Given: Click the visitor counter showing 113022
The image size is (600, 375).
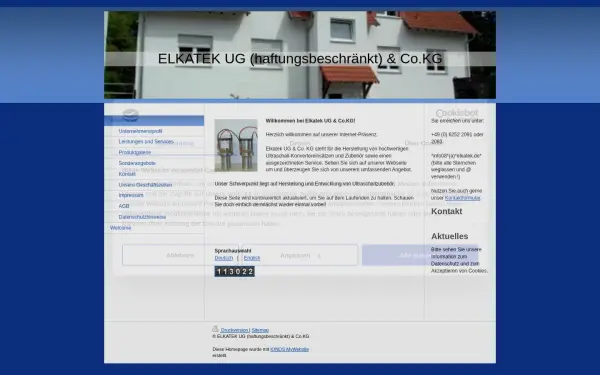Looking at the screenshot, I should pos(235,271).
